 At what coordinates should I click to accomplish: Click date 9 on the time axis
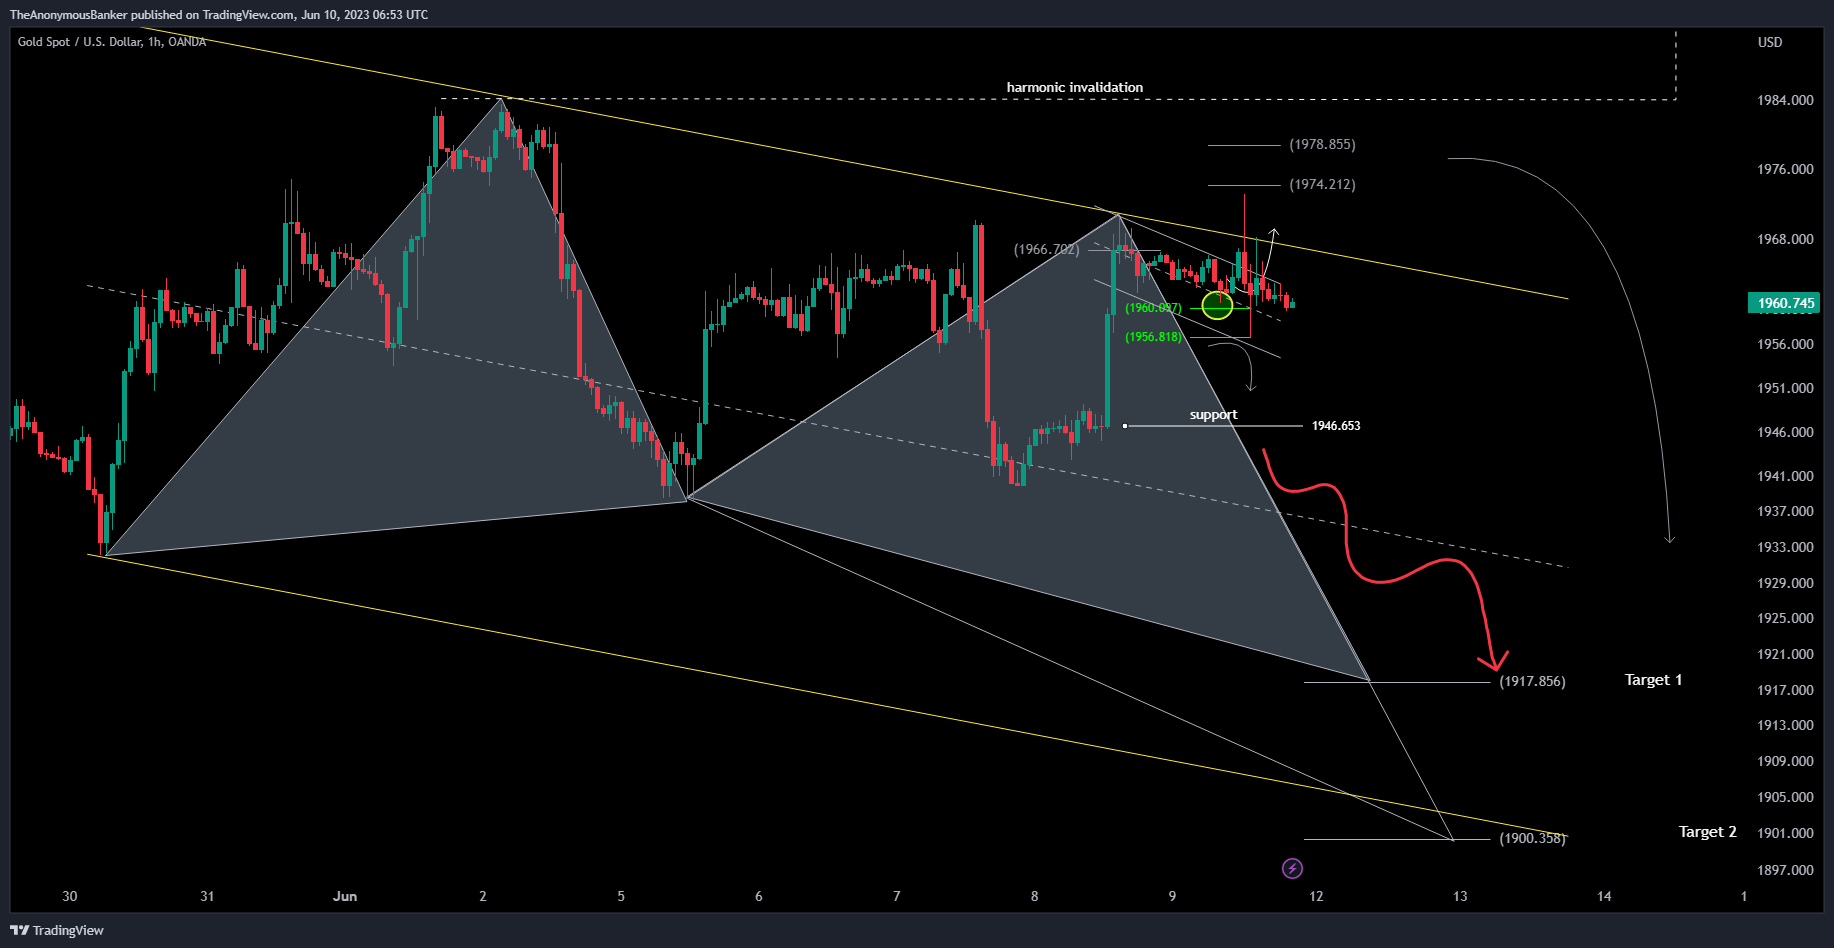pyautogui.click(x=1172, y=896)
